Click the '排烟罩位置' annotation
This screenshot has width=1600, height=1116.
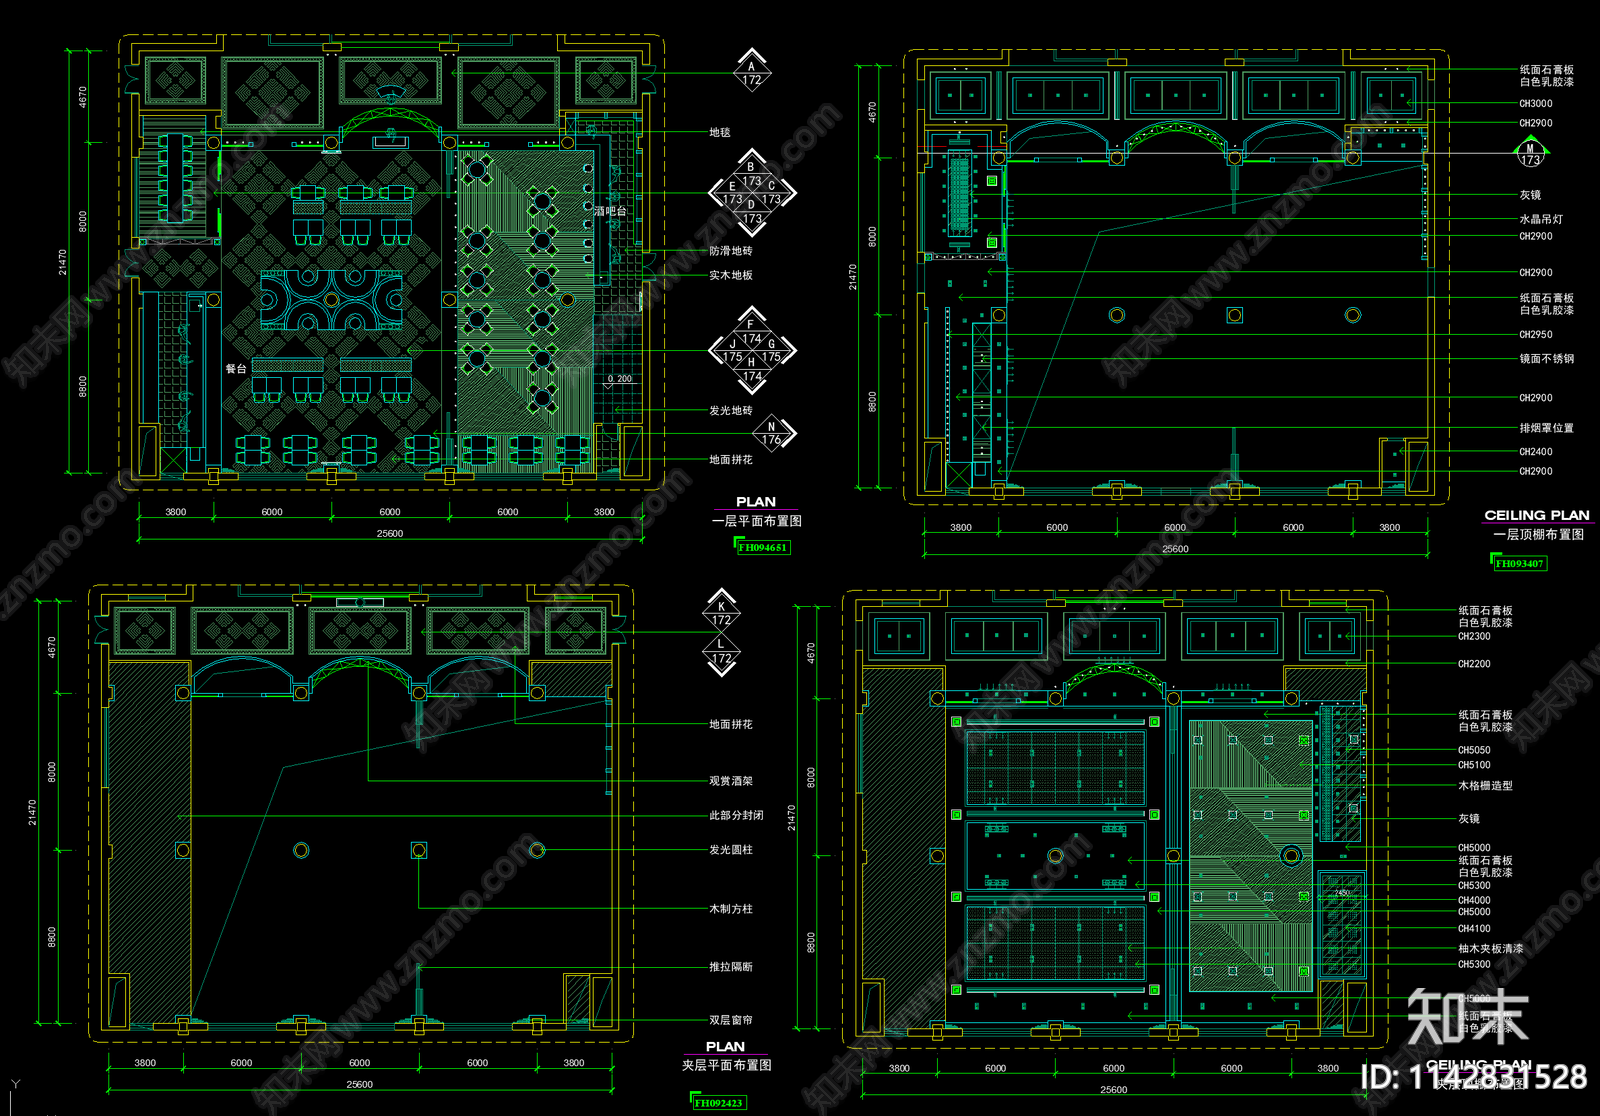pyautogui.click(x=1547, y=428)
